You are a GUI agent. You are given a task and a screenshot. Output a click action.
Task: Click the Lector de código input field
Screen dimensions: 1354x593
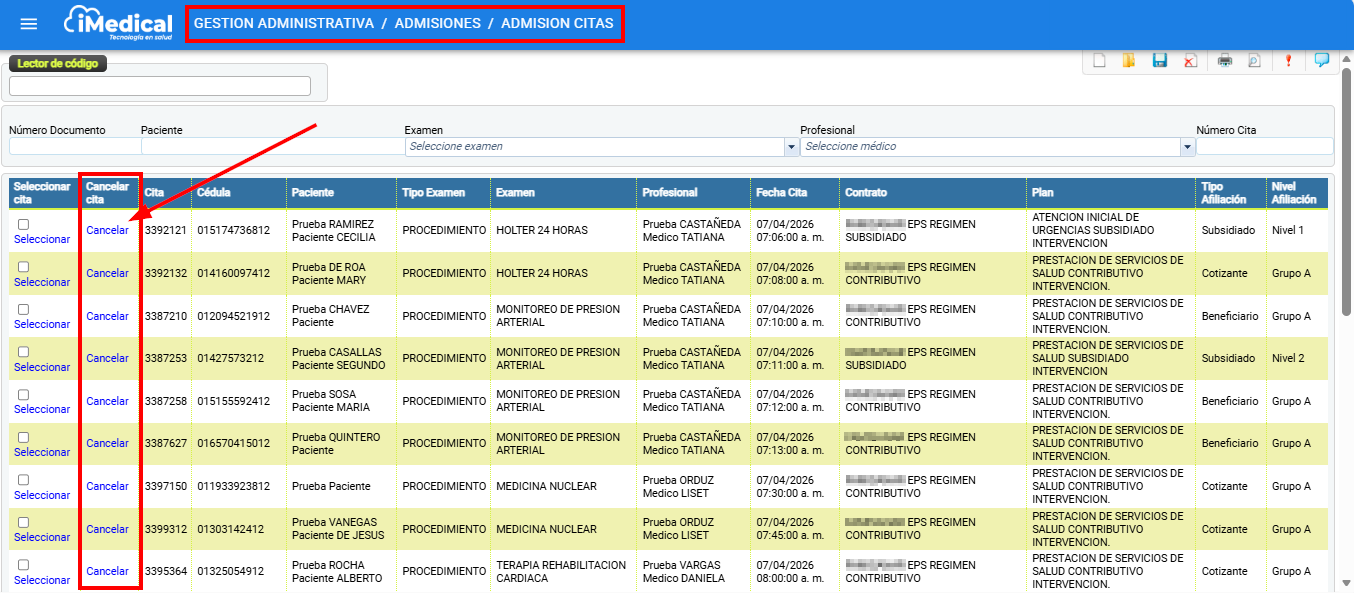160,86
